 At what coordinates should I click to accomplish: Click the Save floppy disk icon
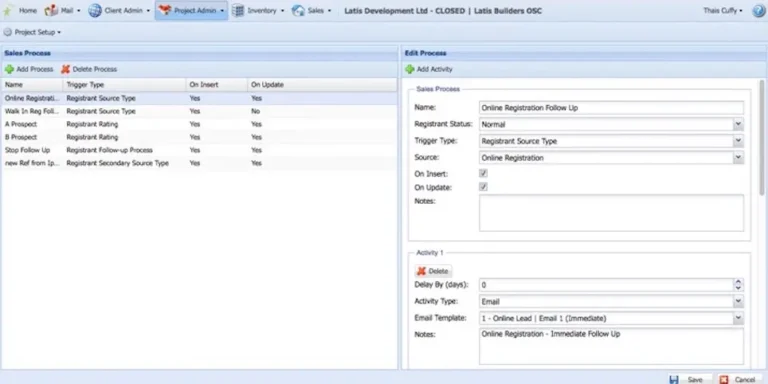click(674, 380)
